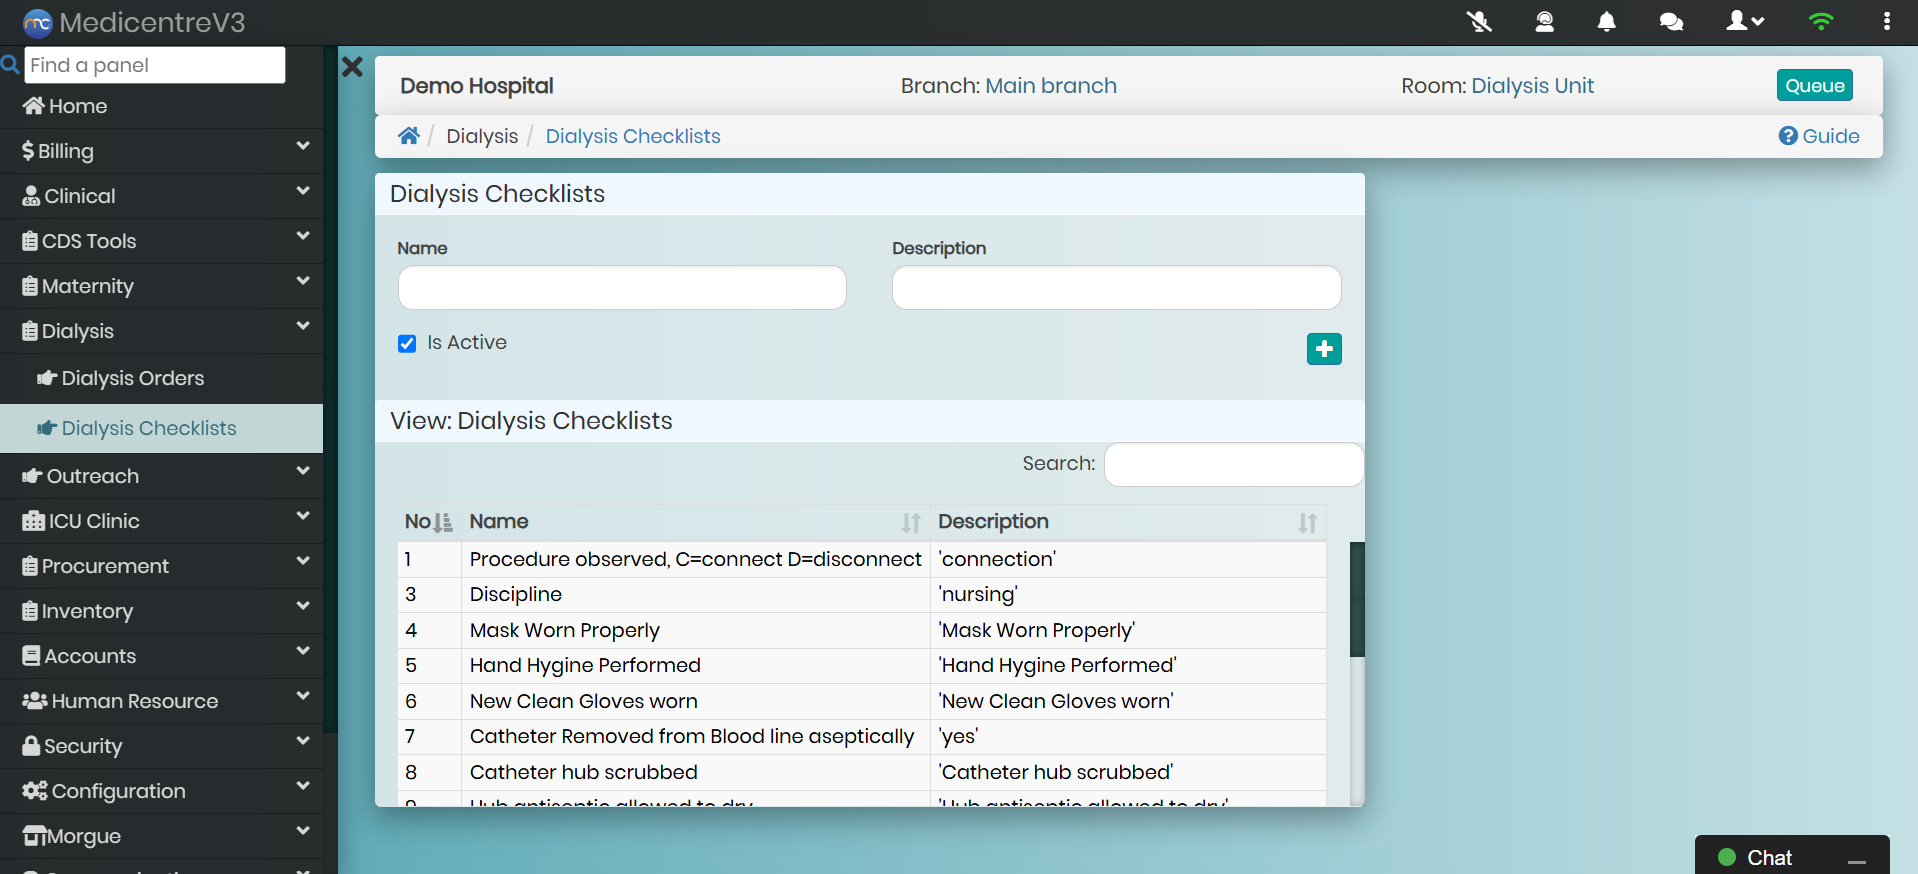
Task: Open the Guide help link
Action: pos(1819,136)
